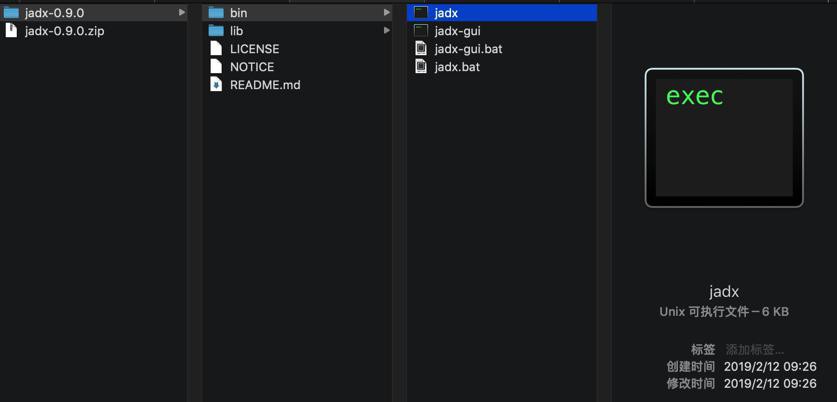Click the LICENSE document icon
837x402 pixels.
[216, 49]
